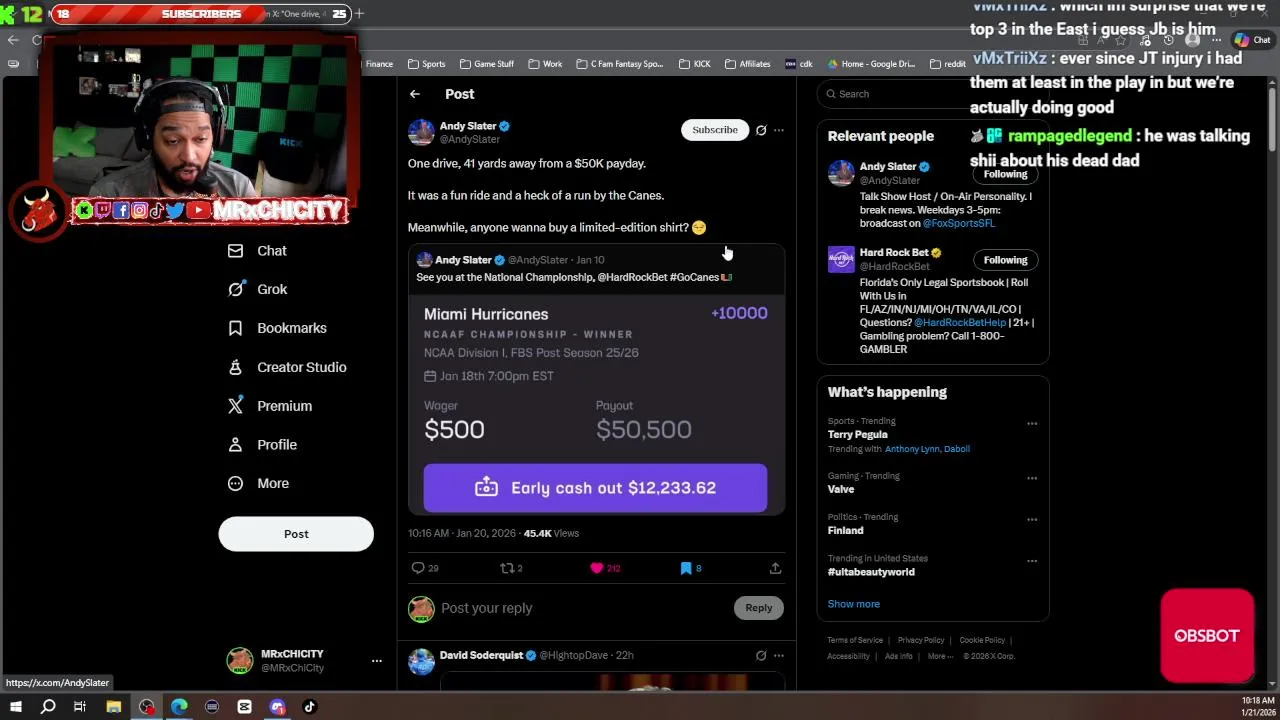
Task: Open the Sports bookmark folder
Action: pyautogui.click(x=427, y=64)
